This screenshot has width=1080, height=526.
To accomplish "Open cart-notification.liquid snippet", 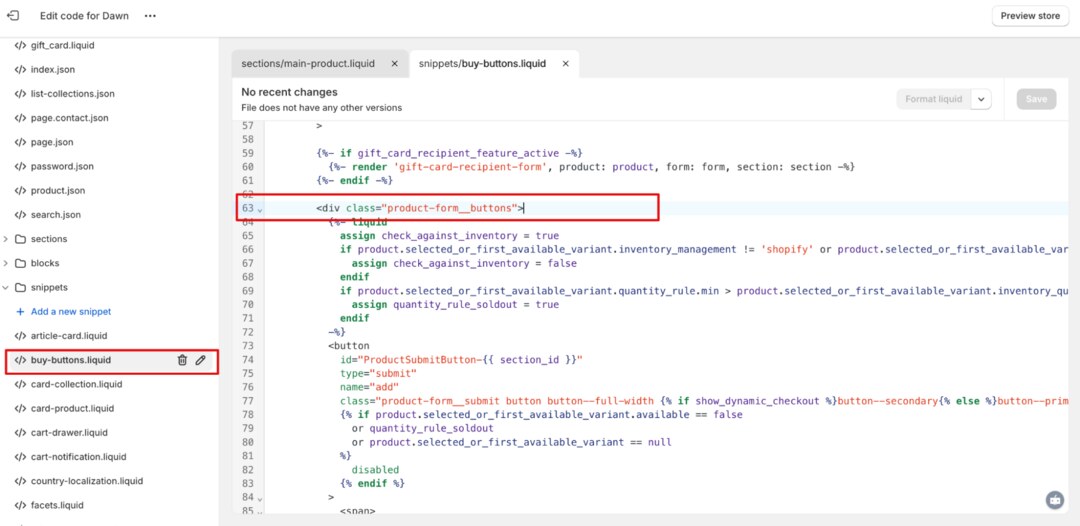I will (x=79, y=456).
